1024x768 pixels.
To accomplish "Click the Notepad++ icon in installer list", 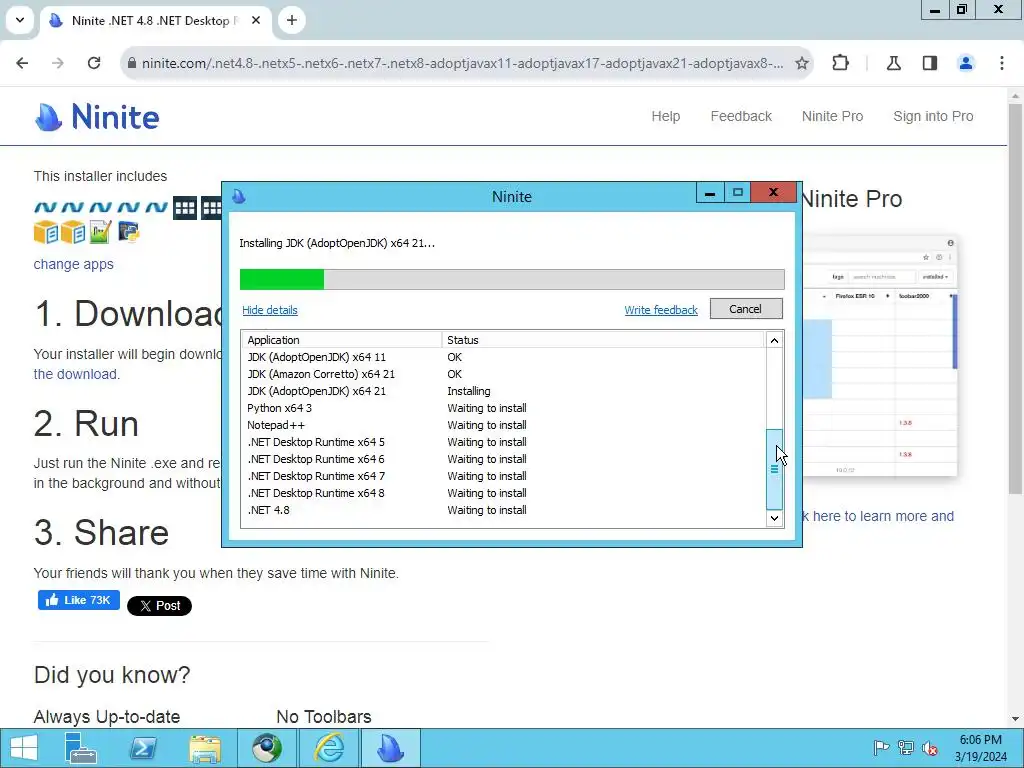I will point(101,232).
